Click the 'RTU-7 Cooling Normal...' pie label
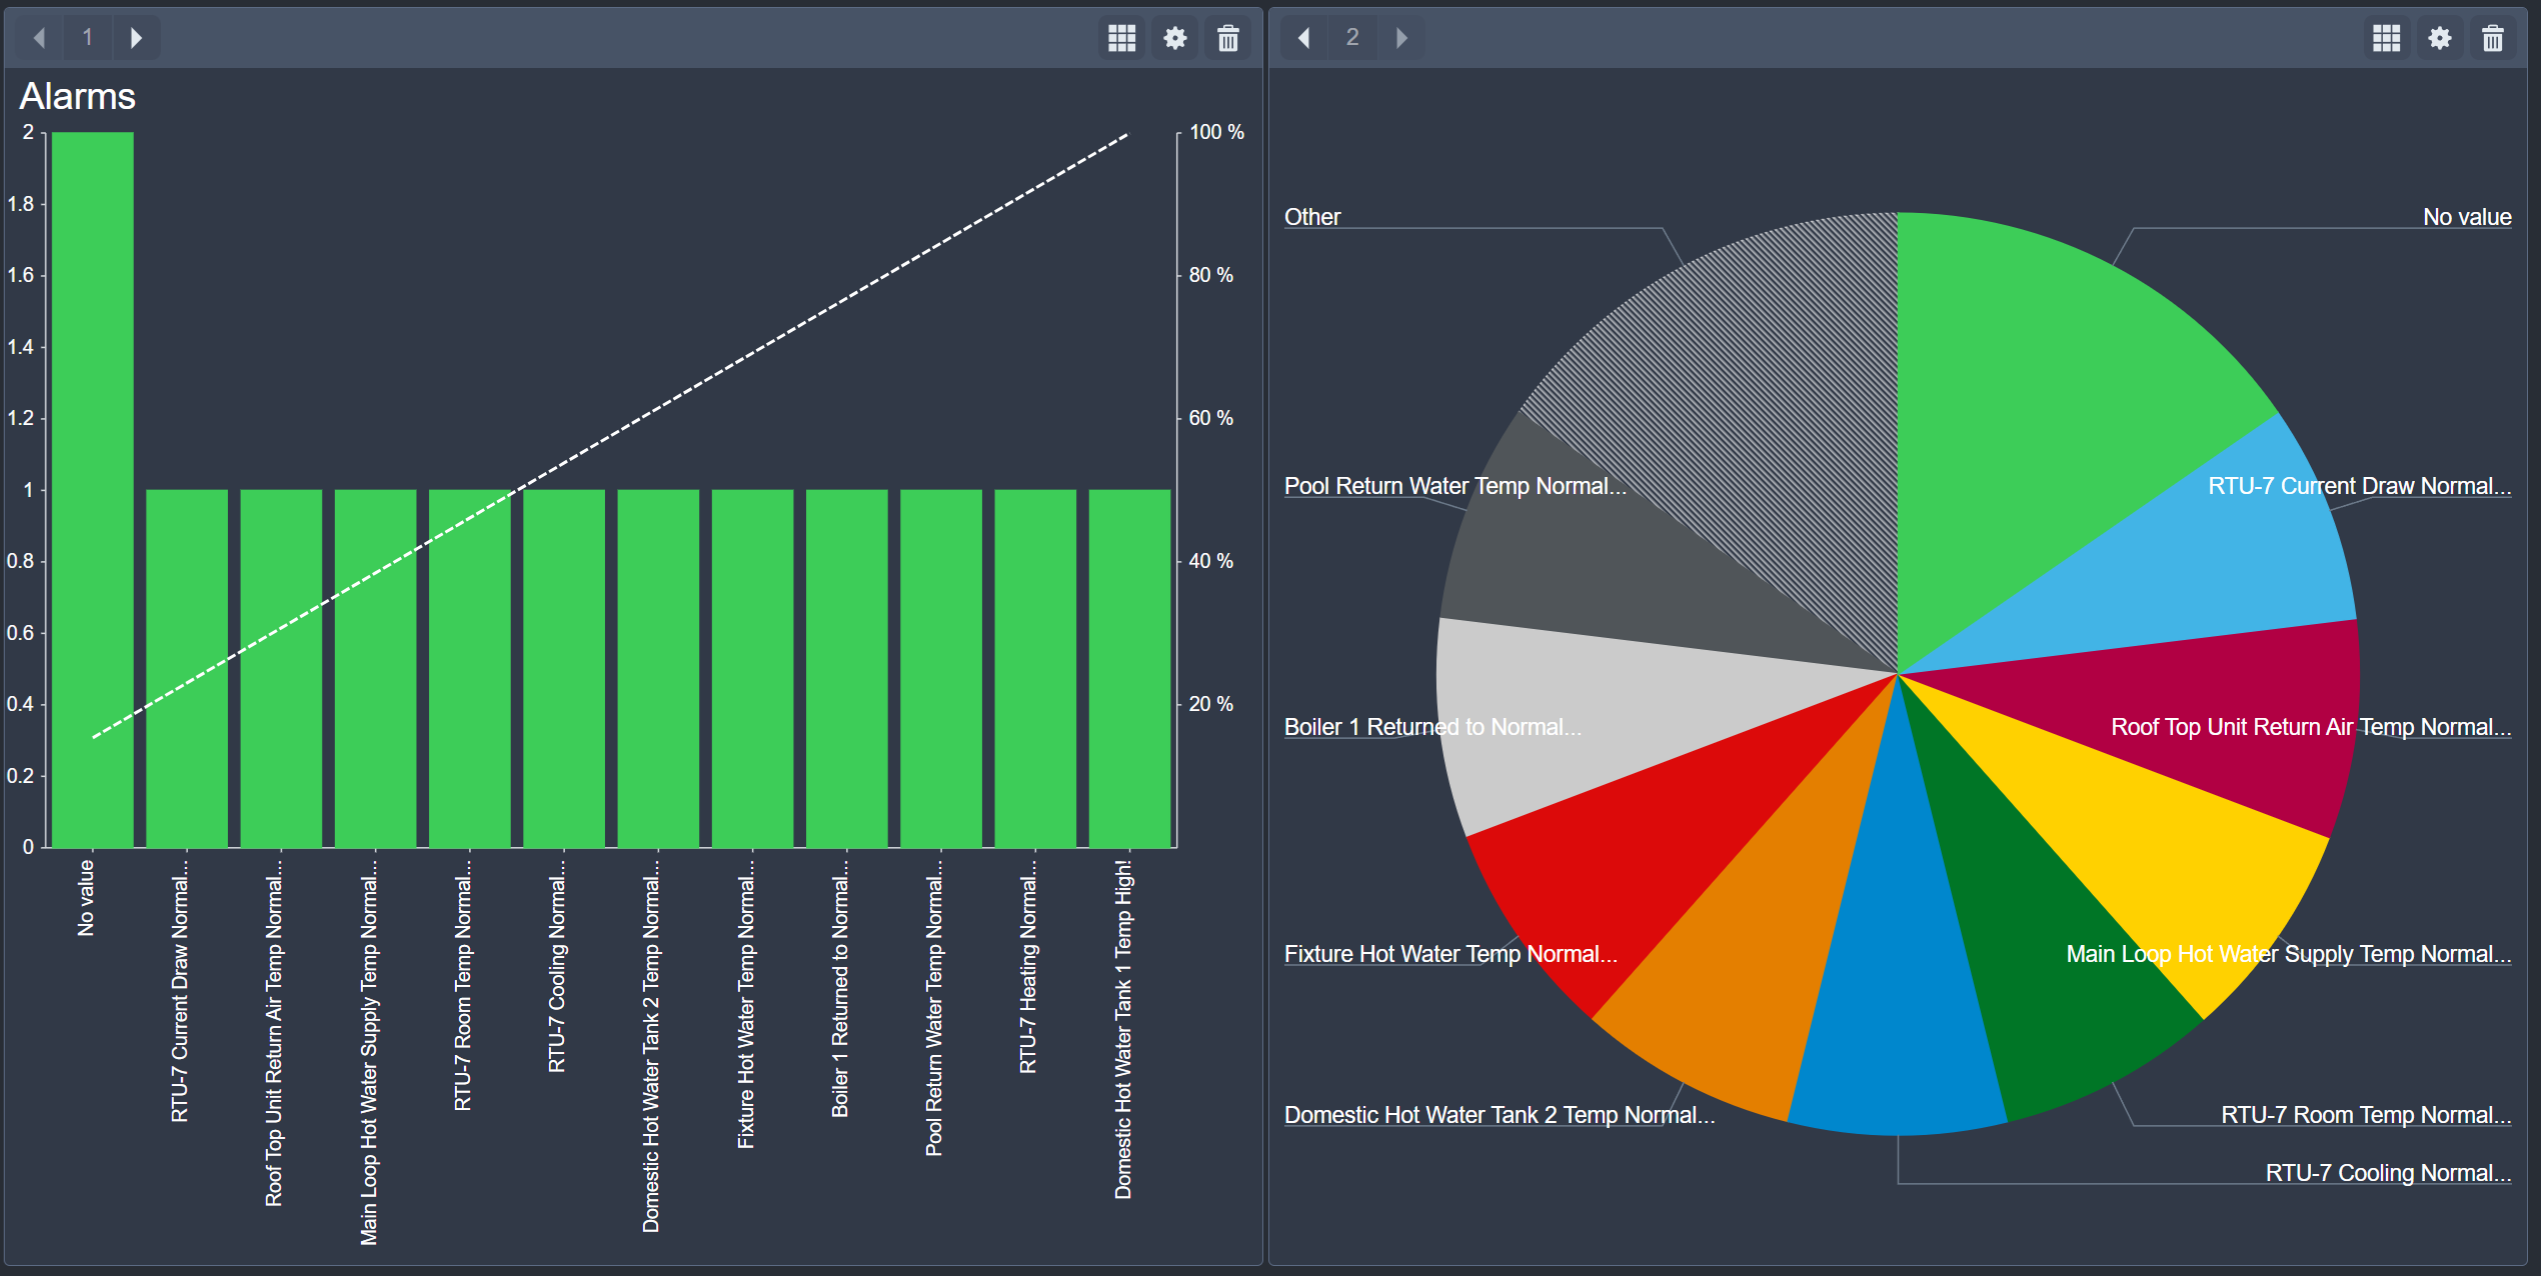 click(2387, 1173)
